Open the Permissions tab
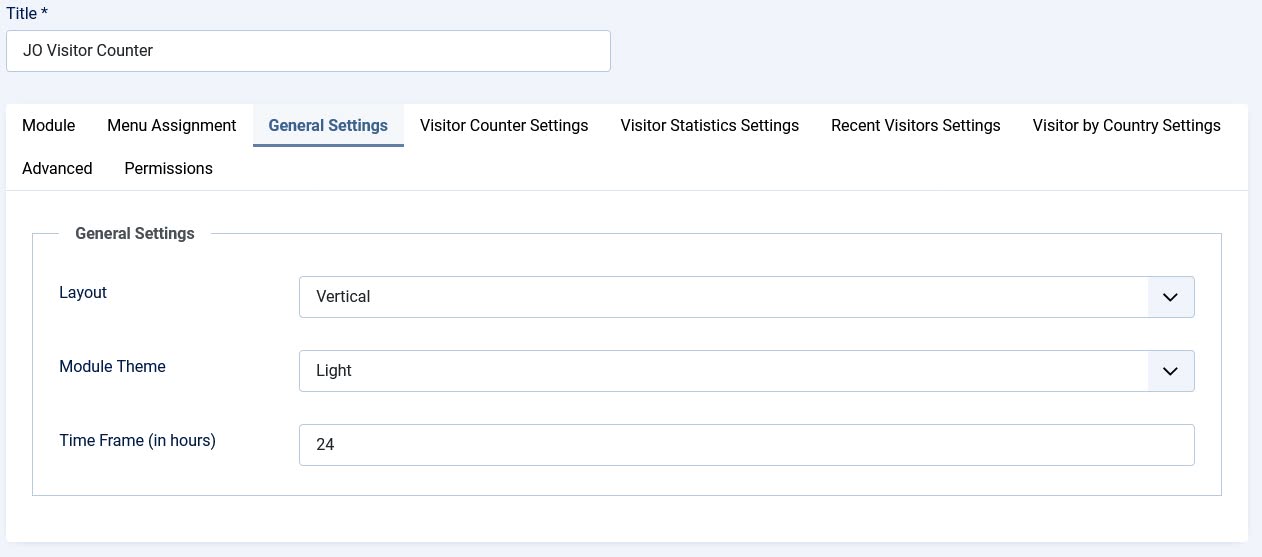Screen dimensions: 1262x557 [168, 169]
